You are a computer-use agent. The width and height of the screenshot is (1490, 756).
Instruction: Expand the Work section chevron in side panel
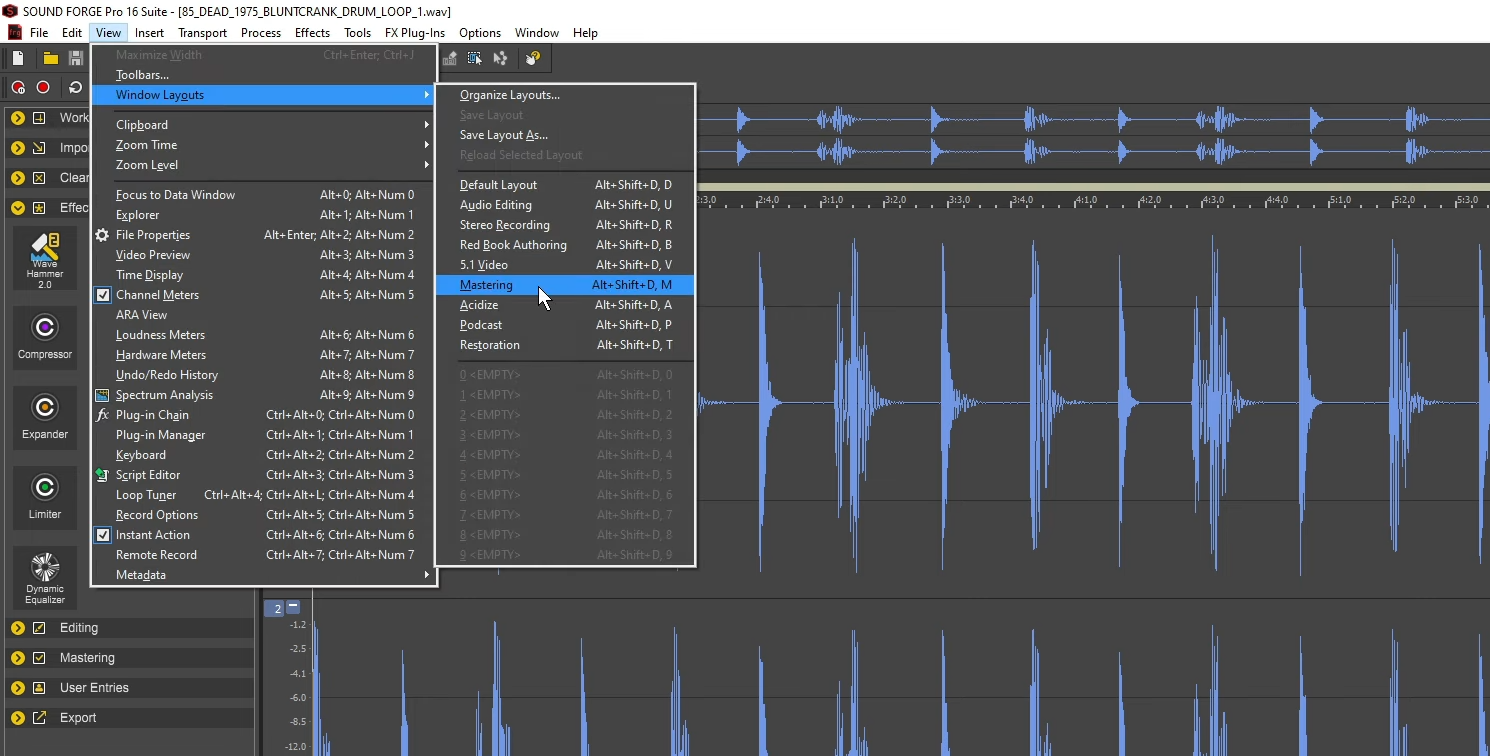[x=18, y=118]
